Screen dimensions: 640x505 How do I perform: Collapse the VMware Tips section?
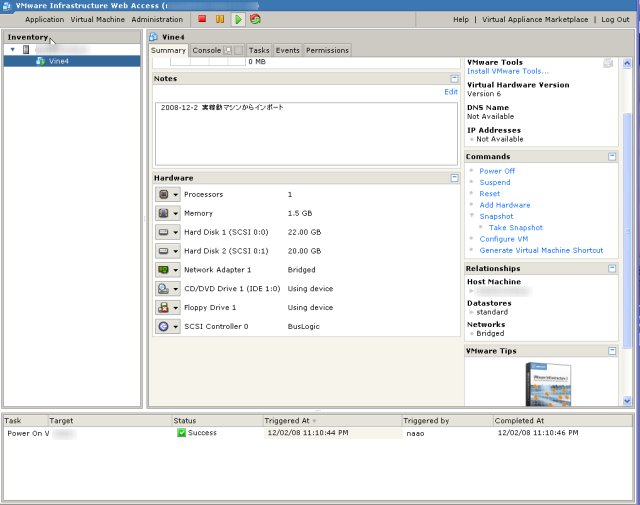[612, 351]
